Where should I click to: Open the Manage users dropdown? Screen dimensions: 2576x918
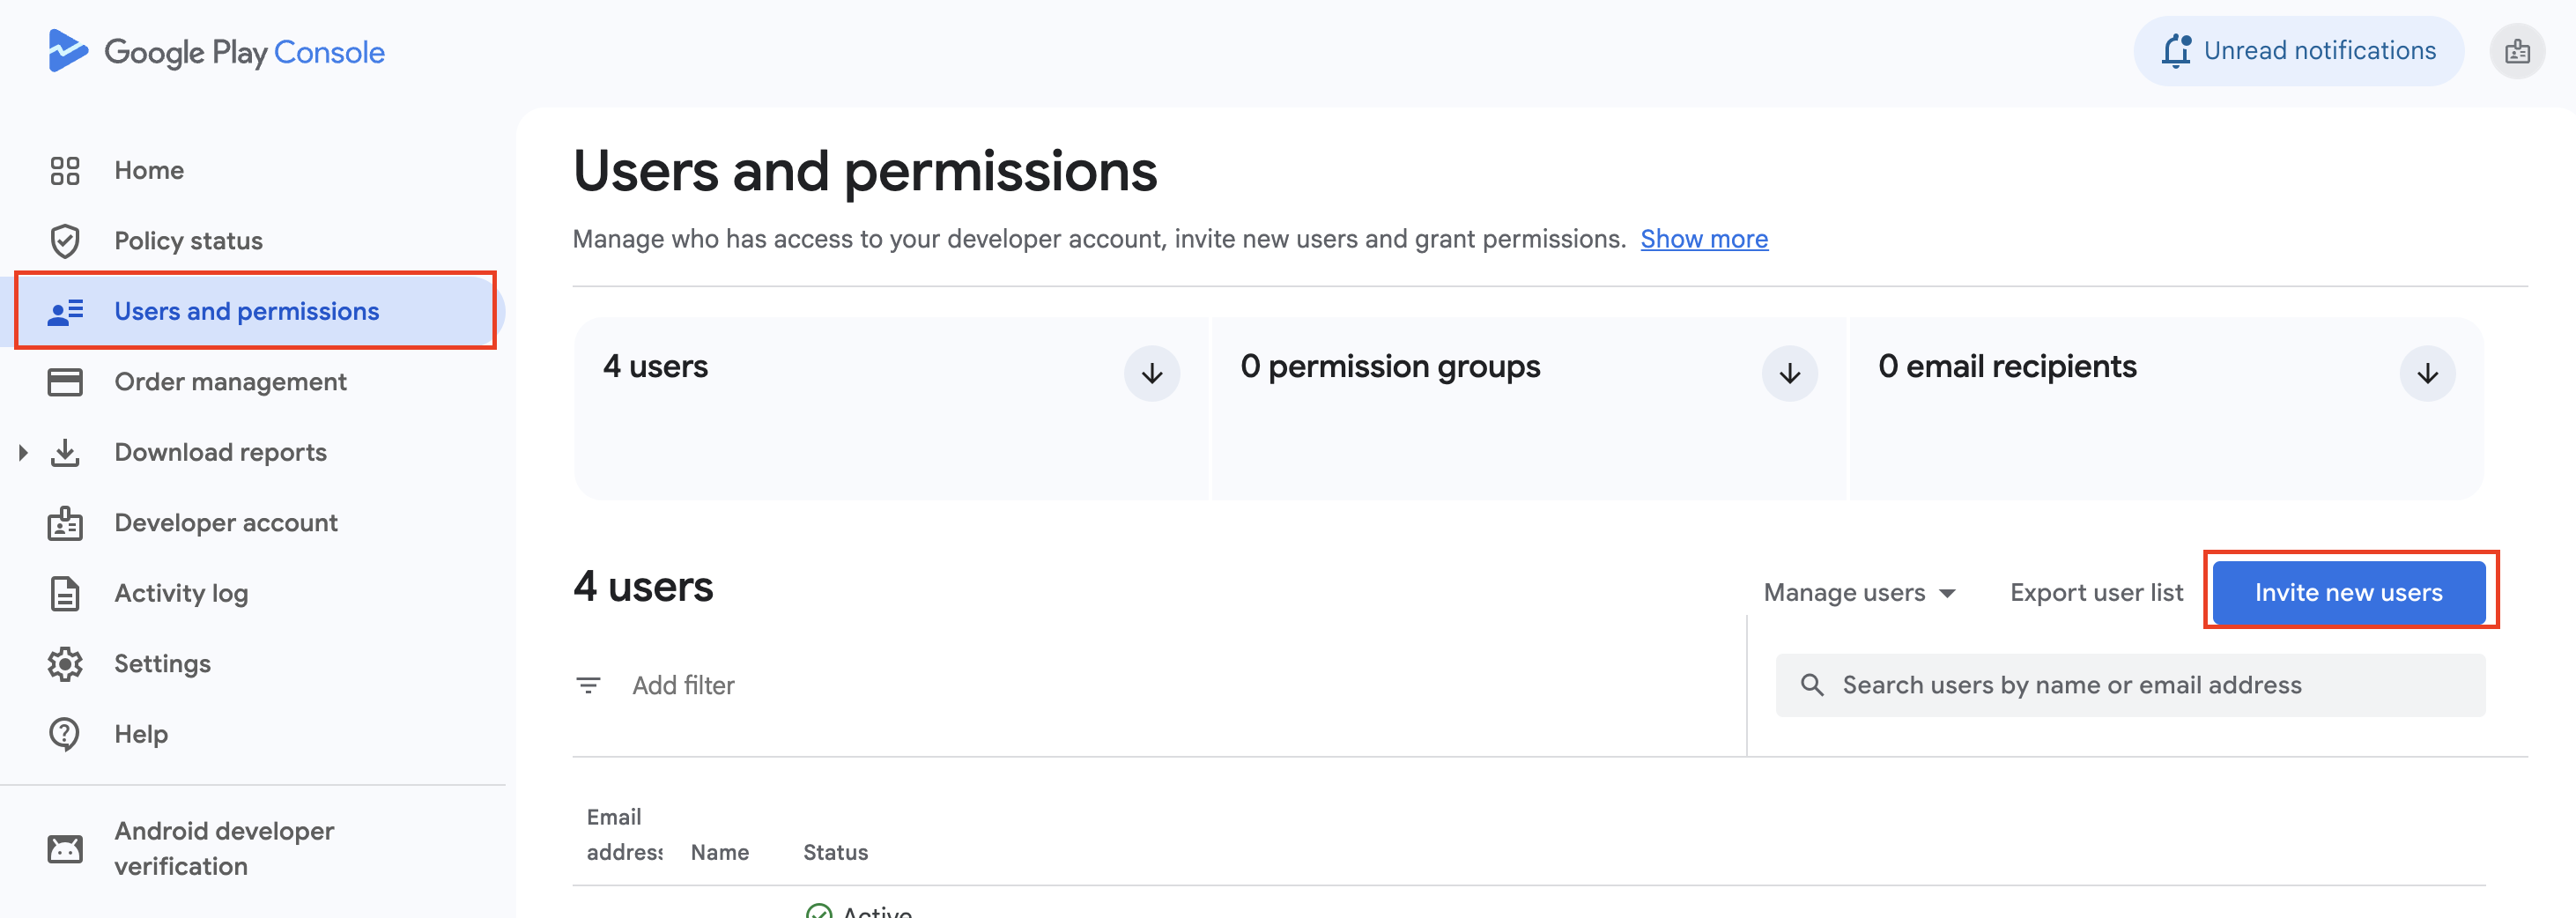click(1859, 593)
